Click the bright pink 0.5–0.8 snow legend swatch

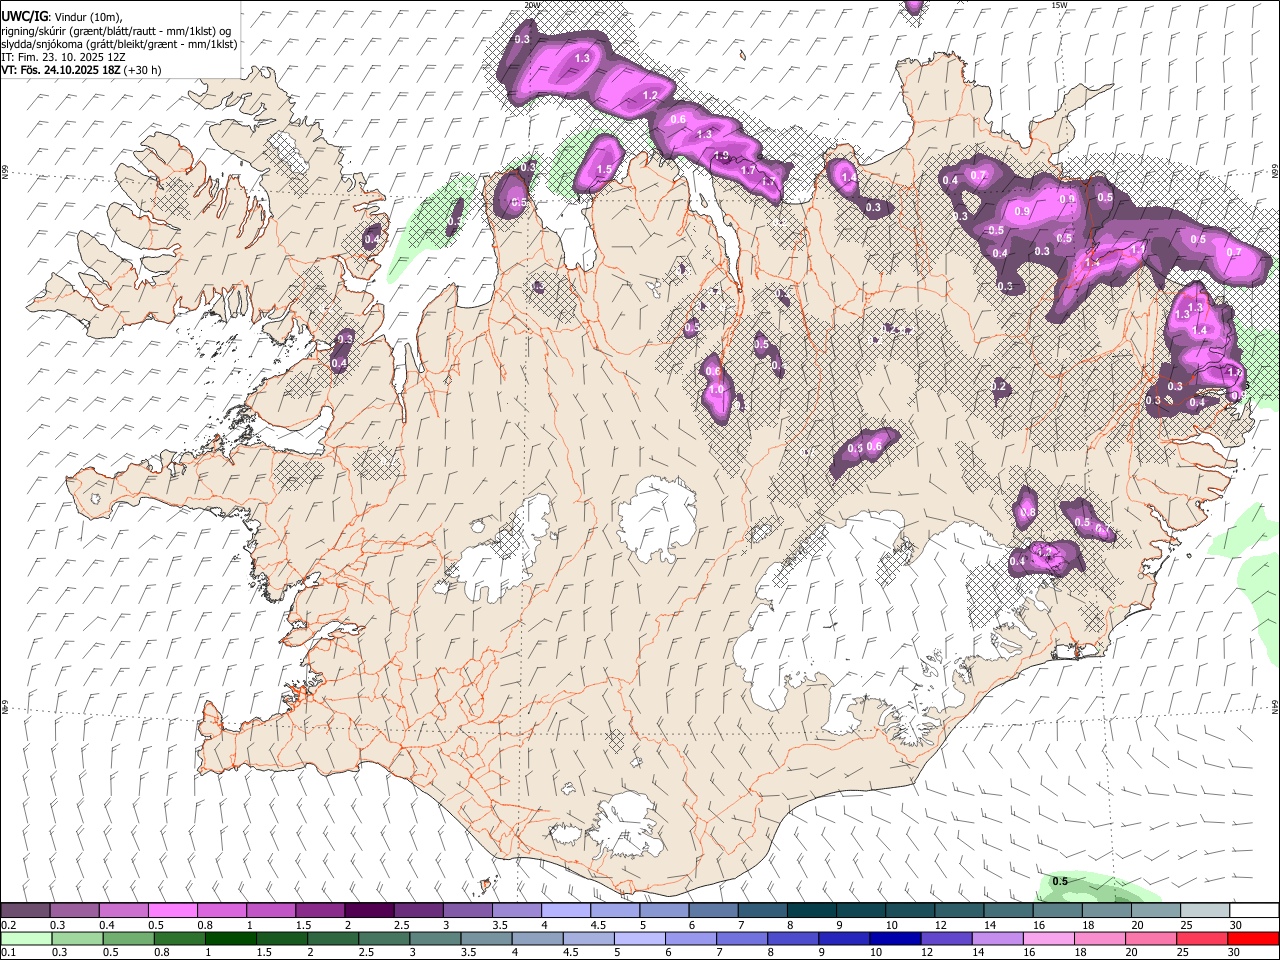pyautogui.click(x=172, y=911)
